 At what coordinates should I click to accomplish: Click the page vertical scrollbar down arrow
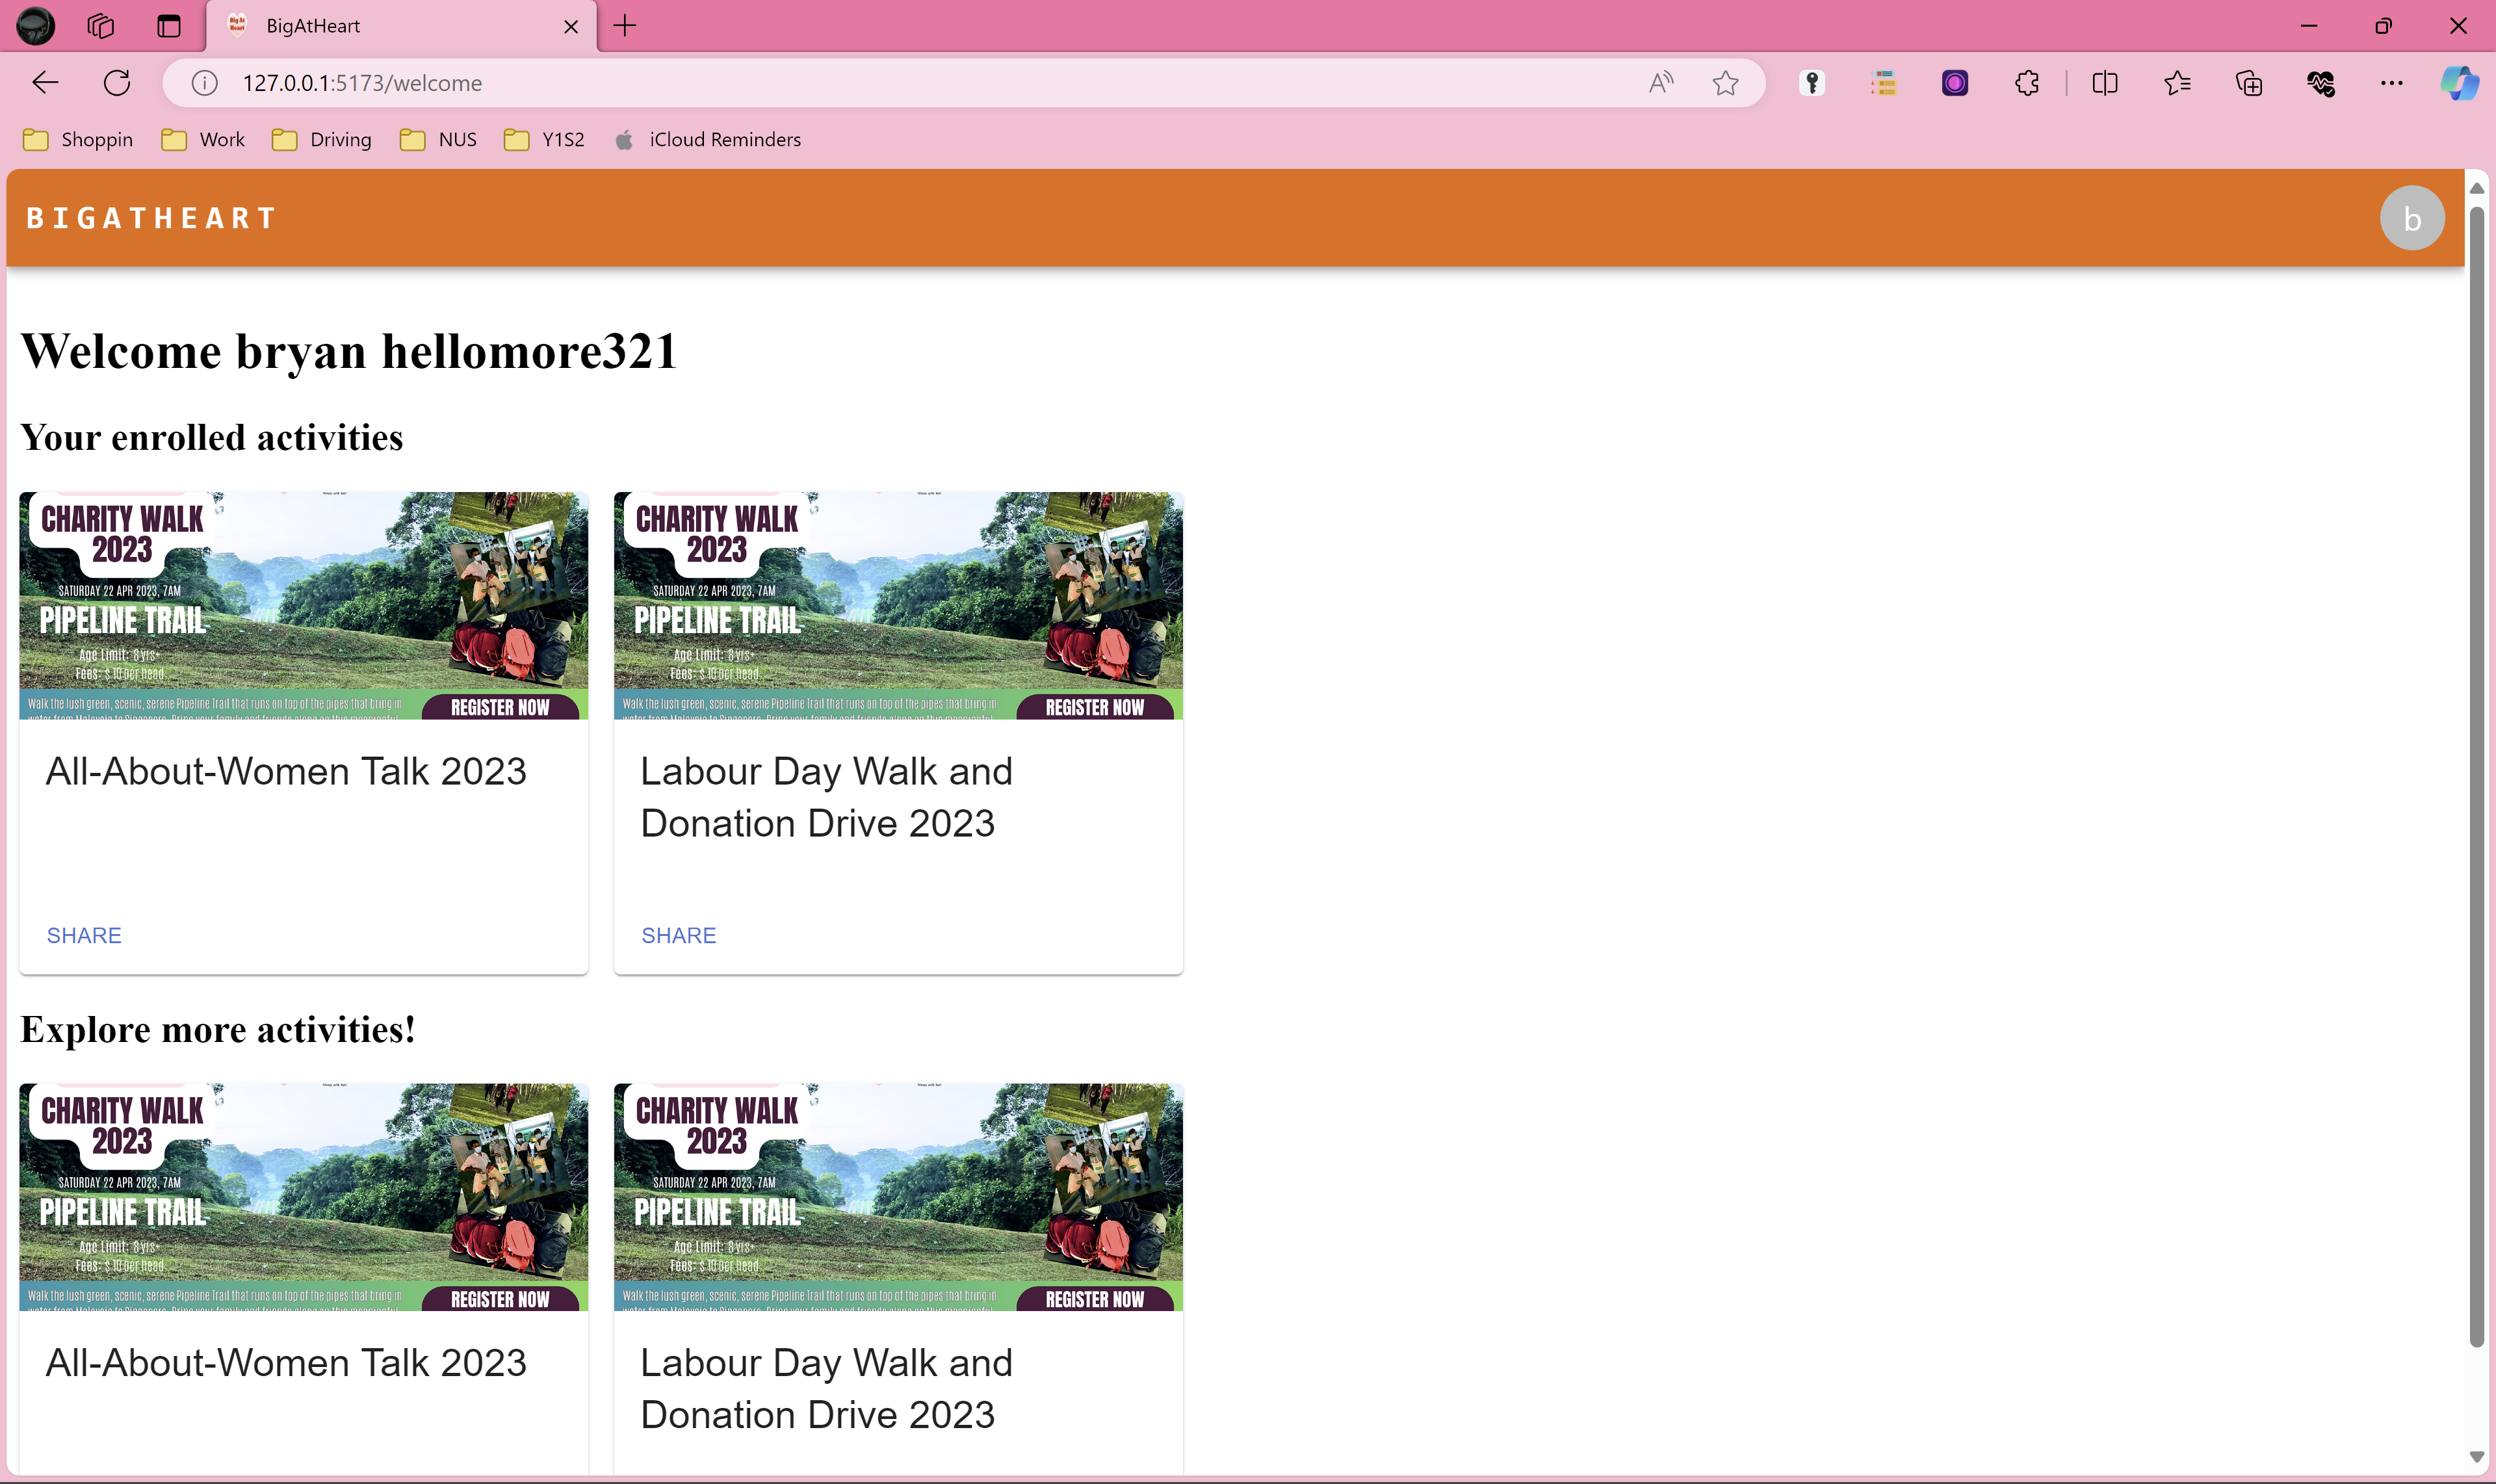tap(2476, 1456)
